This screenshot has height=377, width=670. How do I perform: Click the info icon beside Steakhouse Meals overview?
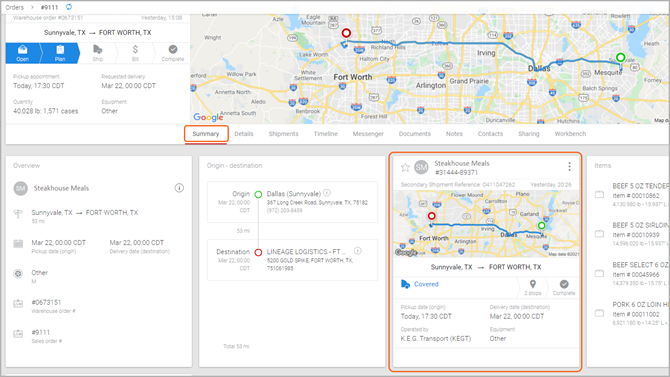(179, 188)
